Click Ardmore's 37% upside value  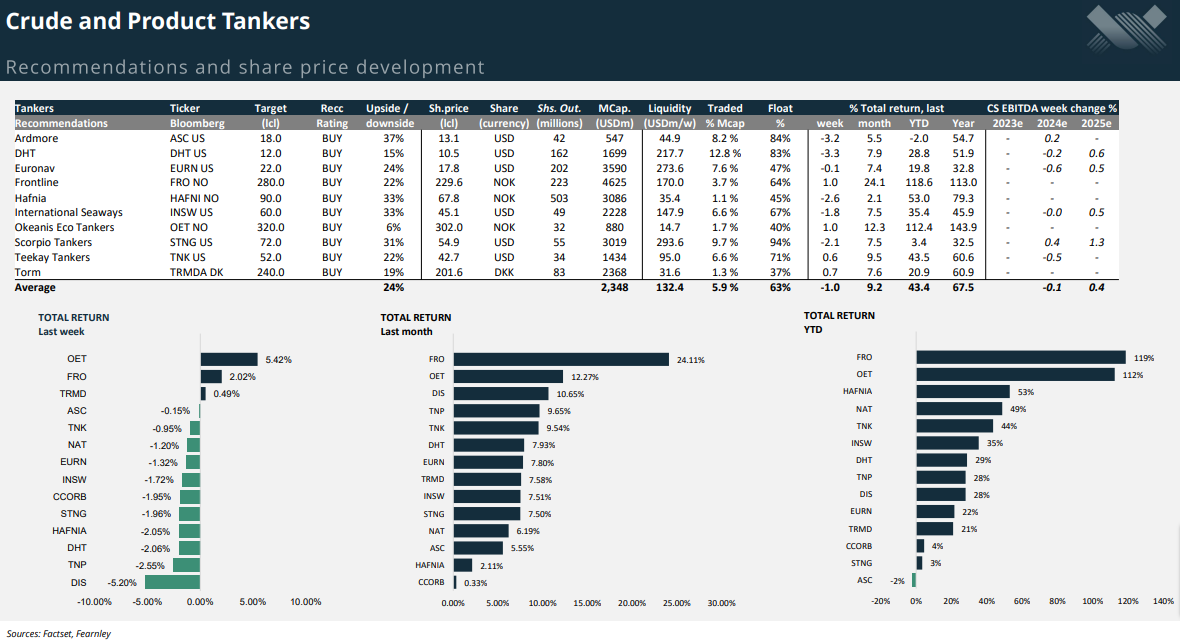(394, 138)
